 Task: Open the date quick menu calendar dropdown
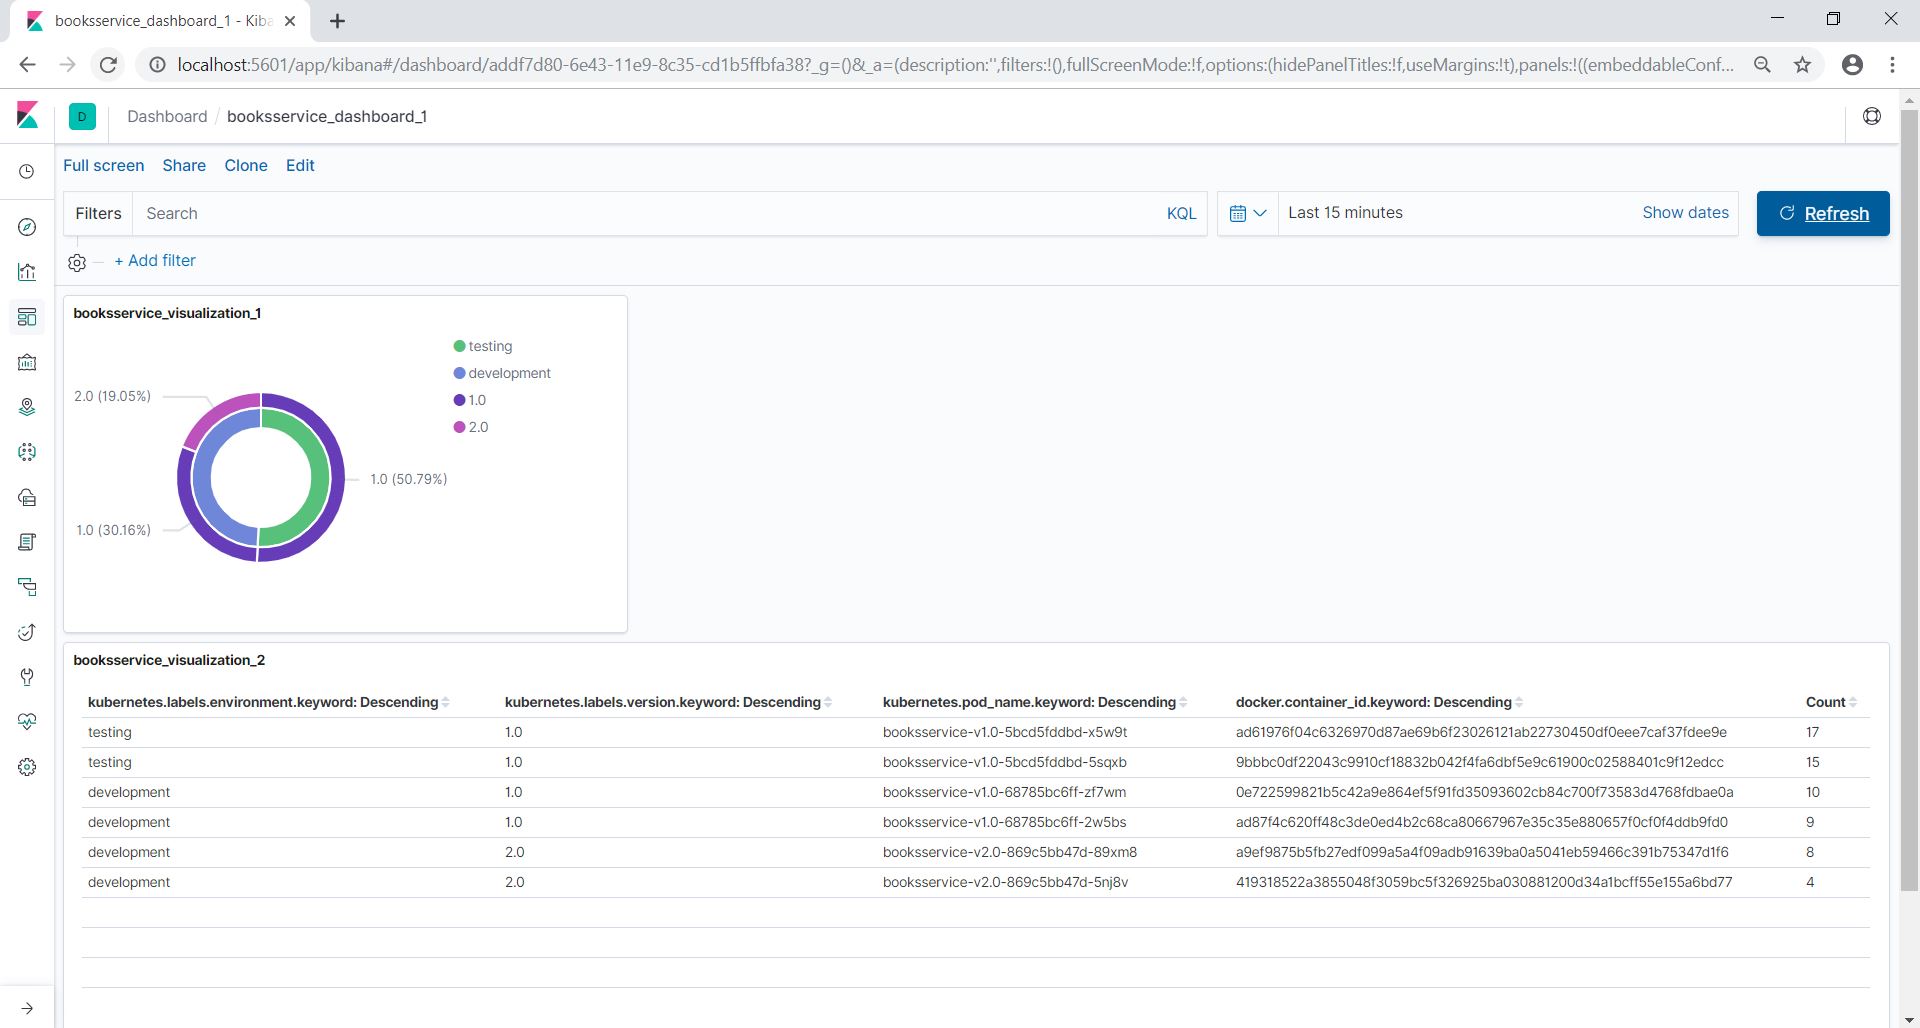click(1247, 213)
